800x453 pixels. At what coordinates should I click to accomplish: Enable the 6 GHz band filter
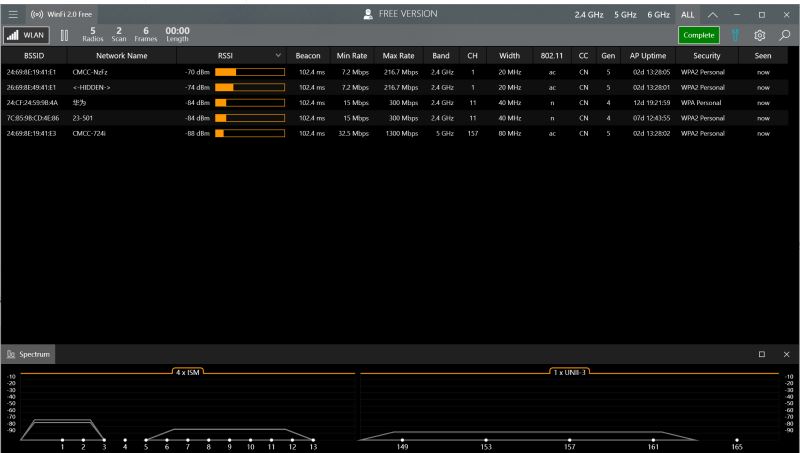pyautogui.click(x=658, y=15)
